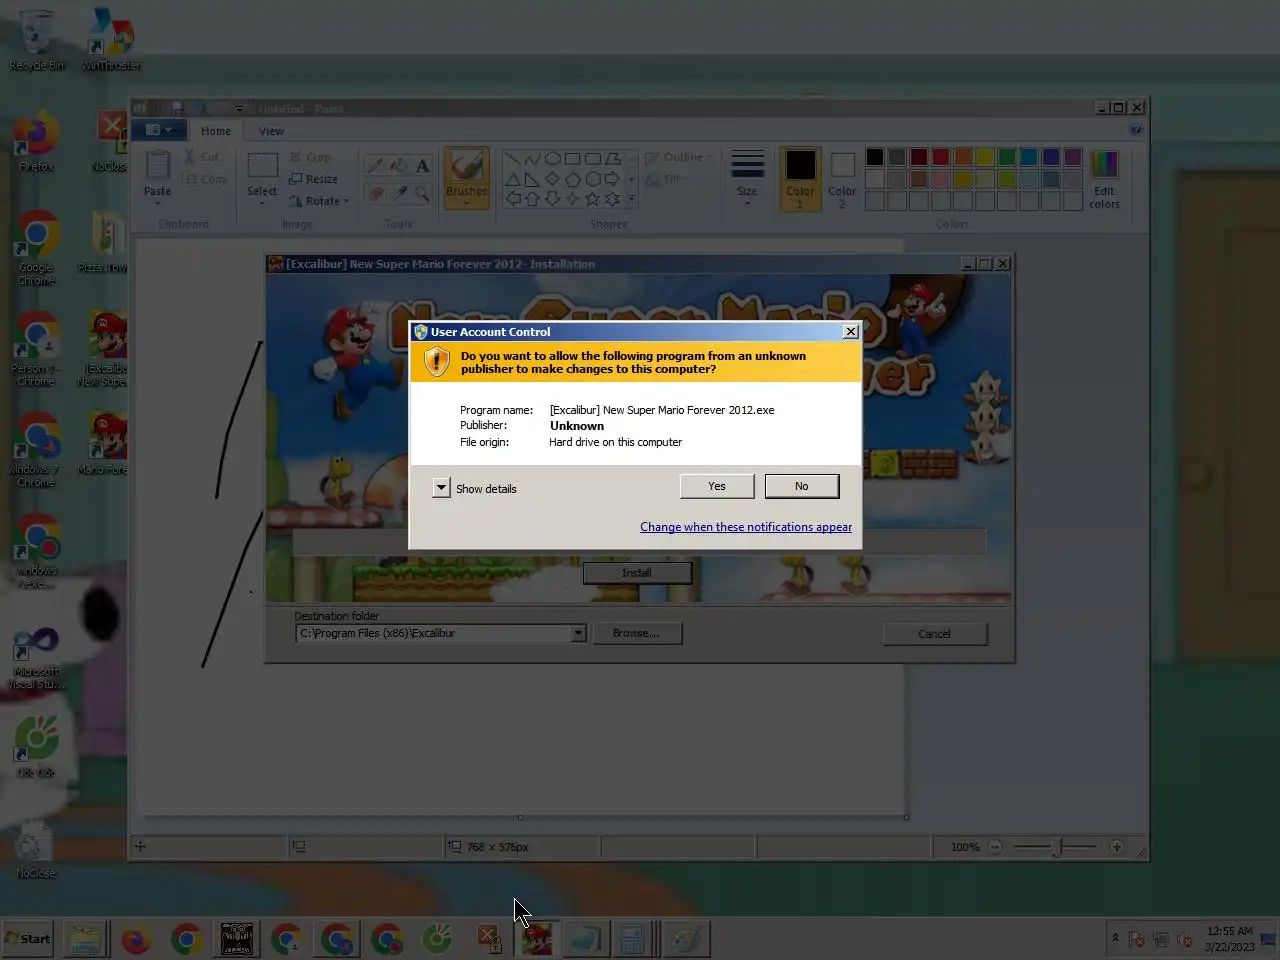Close the User Account Control dialog
The width and height of the screenshot is (1280, 960).
click(850, 332)
